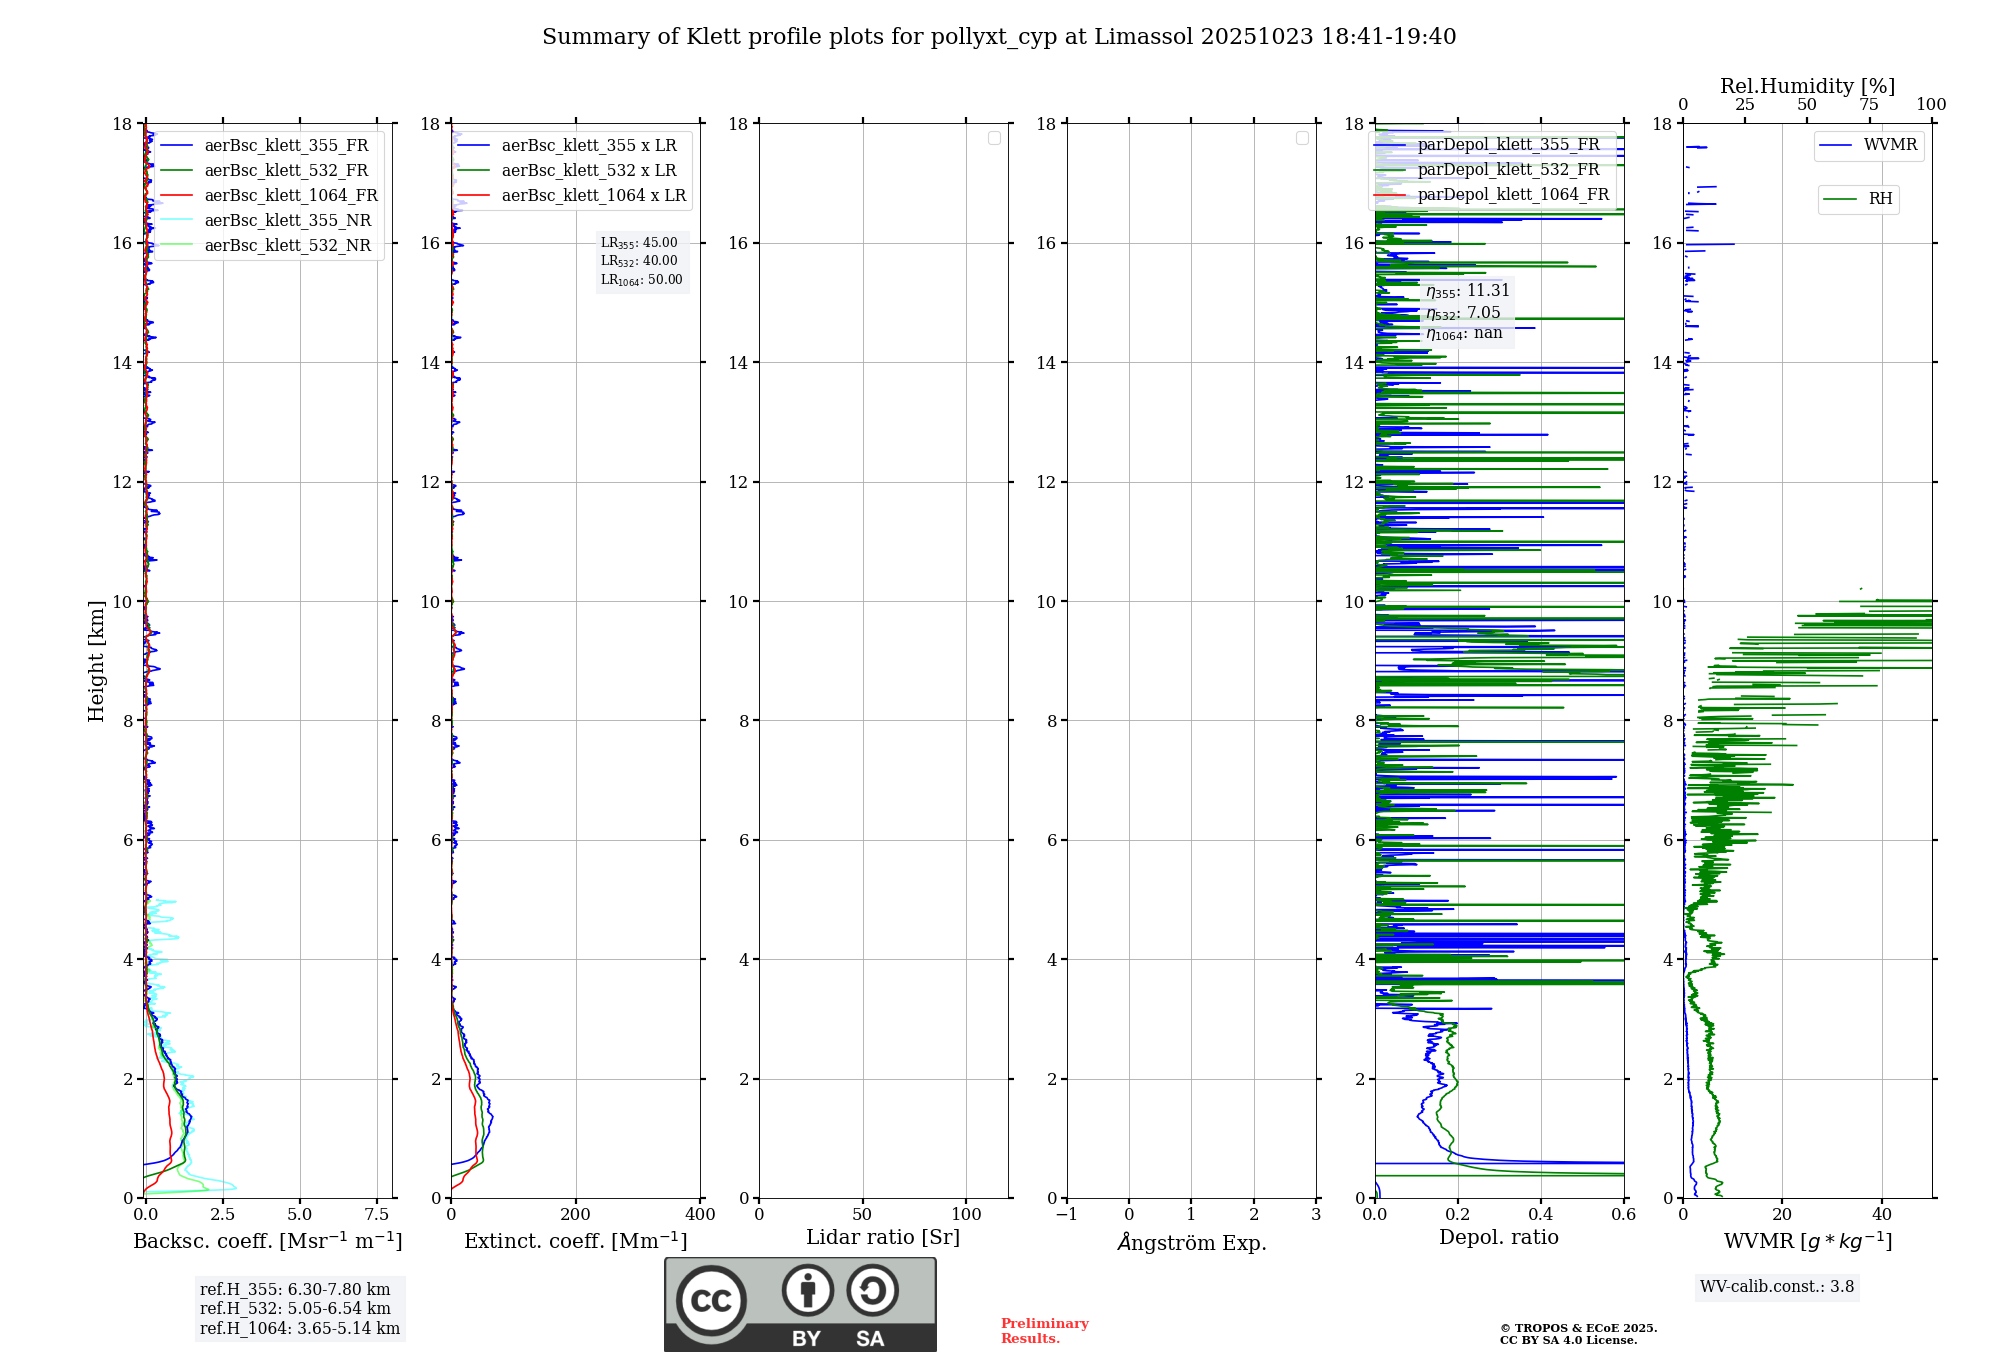2000x1360 pixels.
Task: Click the Creative Commons CC logo icon
Action: tap(711, 1300)
